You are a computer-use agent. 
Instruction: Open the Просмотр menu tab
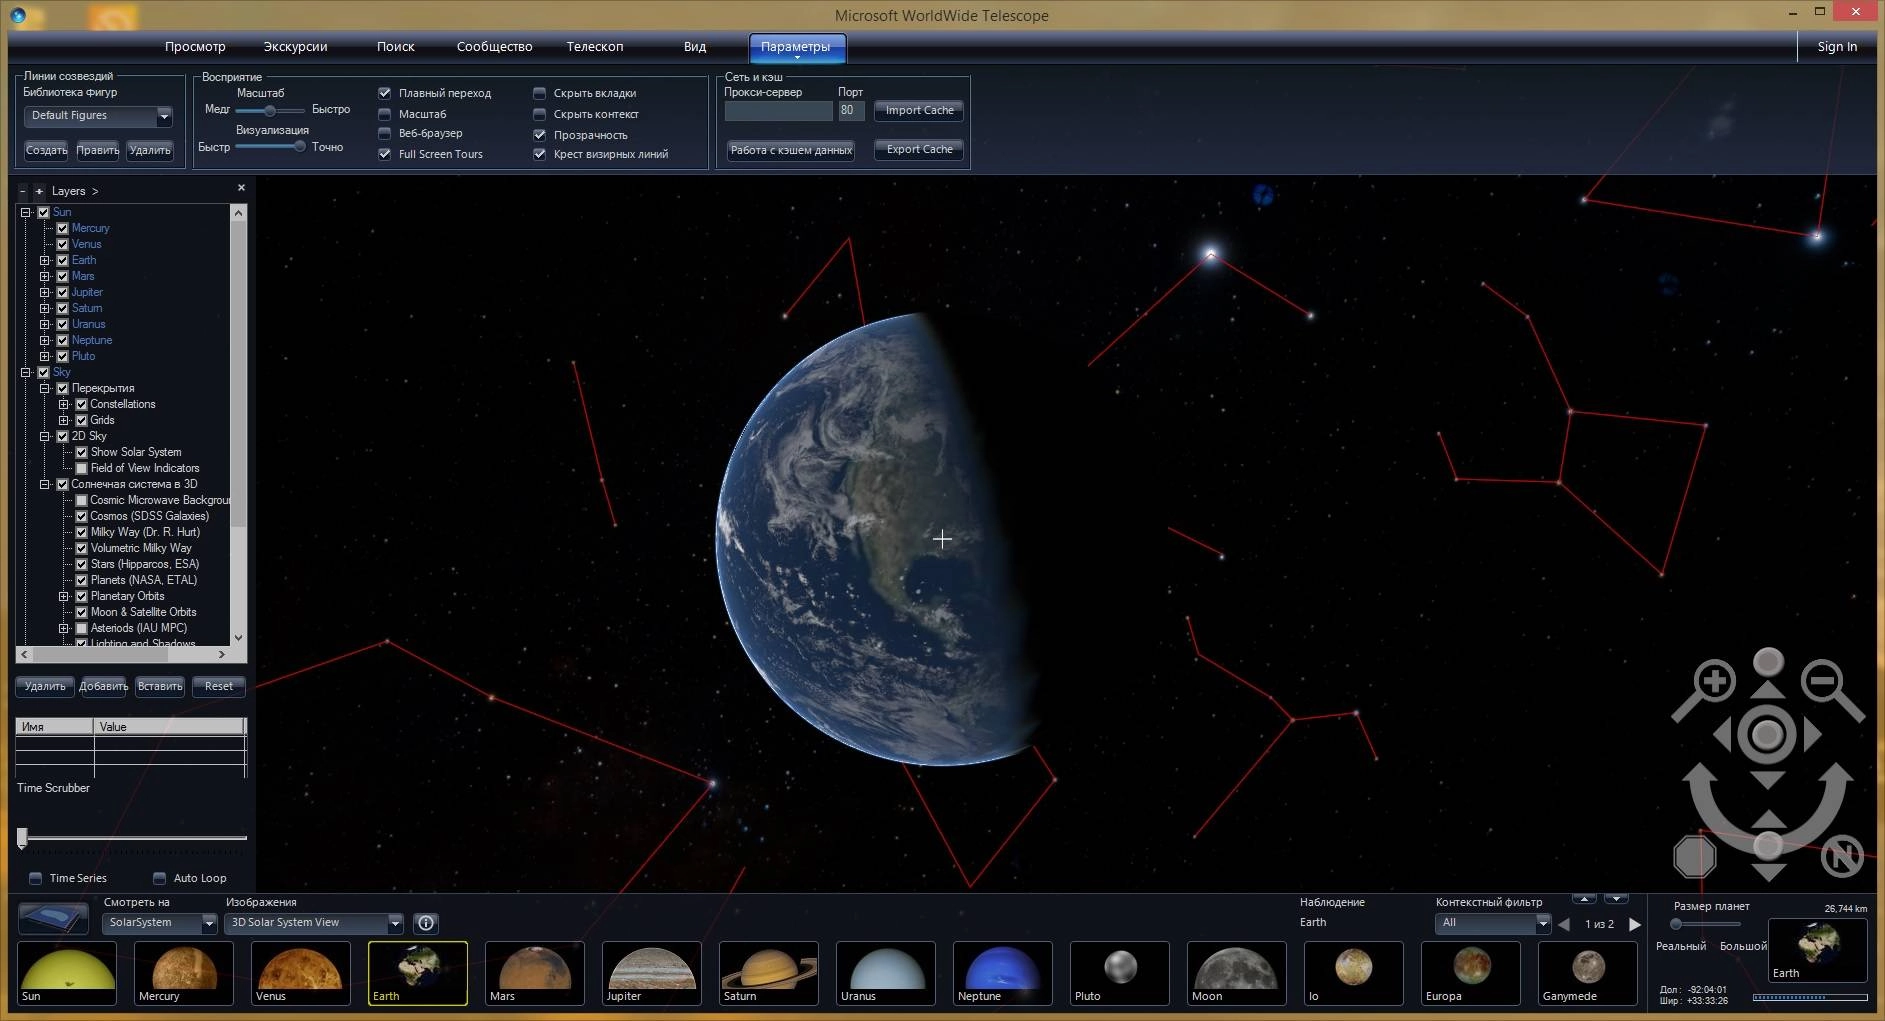(x=195, y=47)
